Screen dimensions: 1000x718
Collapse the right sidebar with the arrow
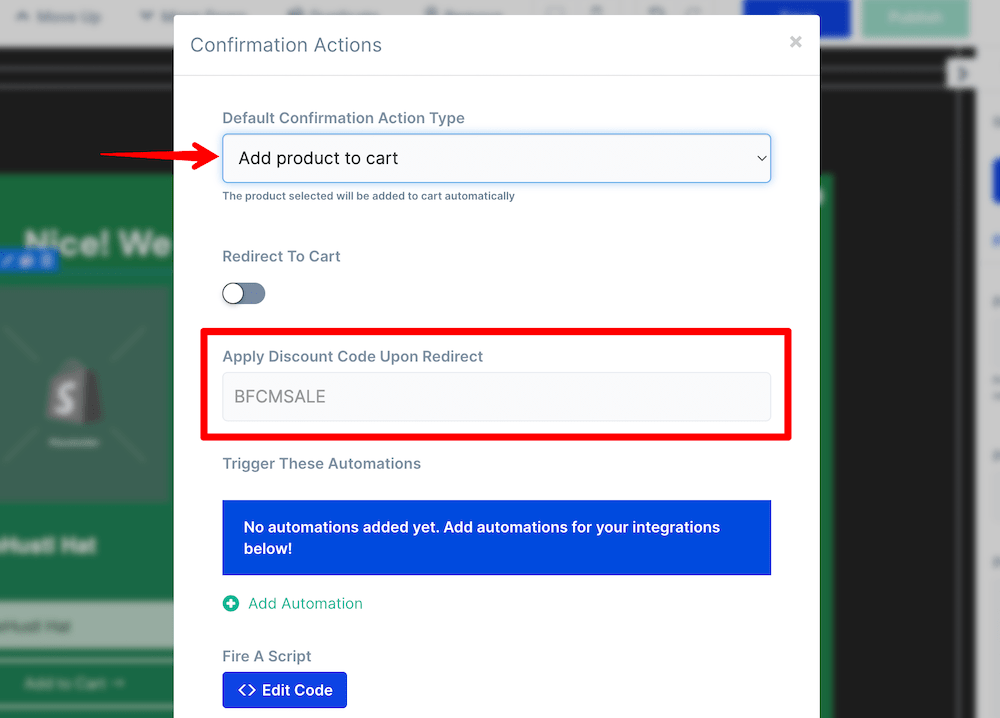point(963,73)
